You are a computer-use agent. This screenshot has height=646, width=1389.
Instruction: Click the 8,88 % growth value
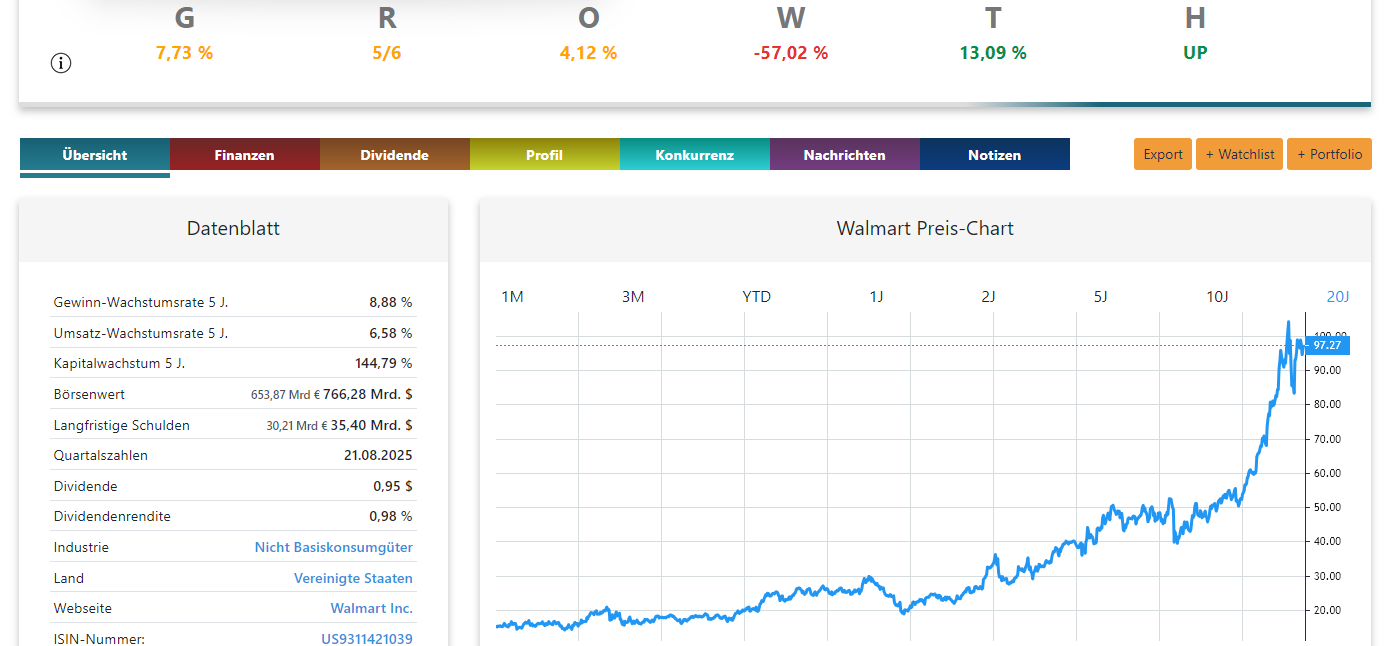(391, 302)
